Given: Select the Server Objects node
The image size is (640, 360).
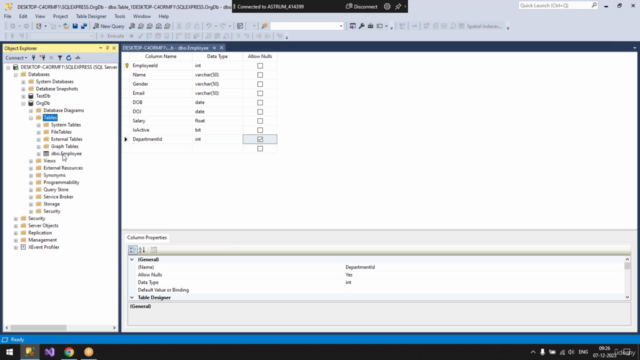Looking at the screenshot, I should (x=43, y=225).
